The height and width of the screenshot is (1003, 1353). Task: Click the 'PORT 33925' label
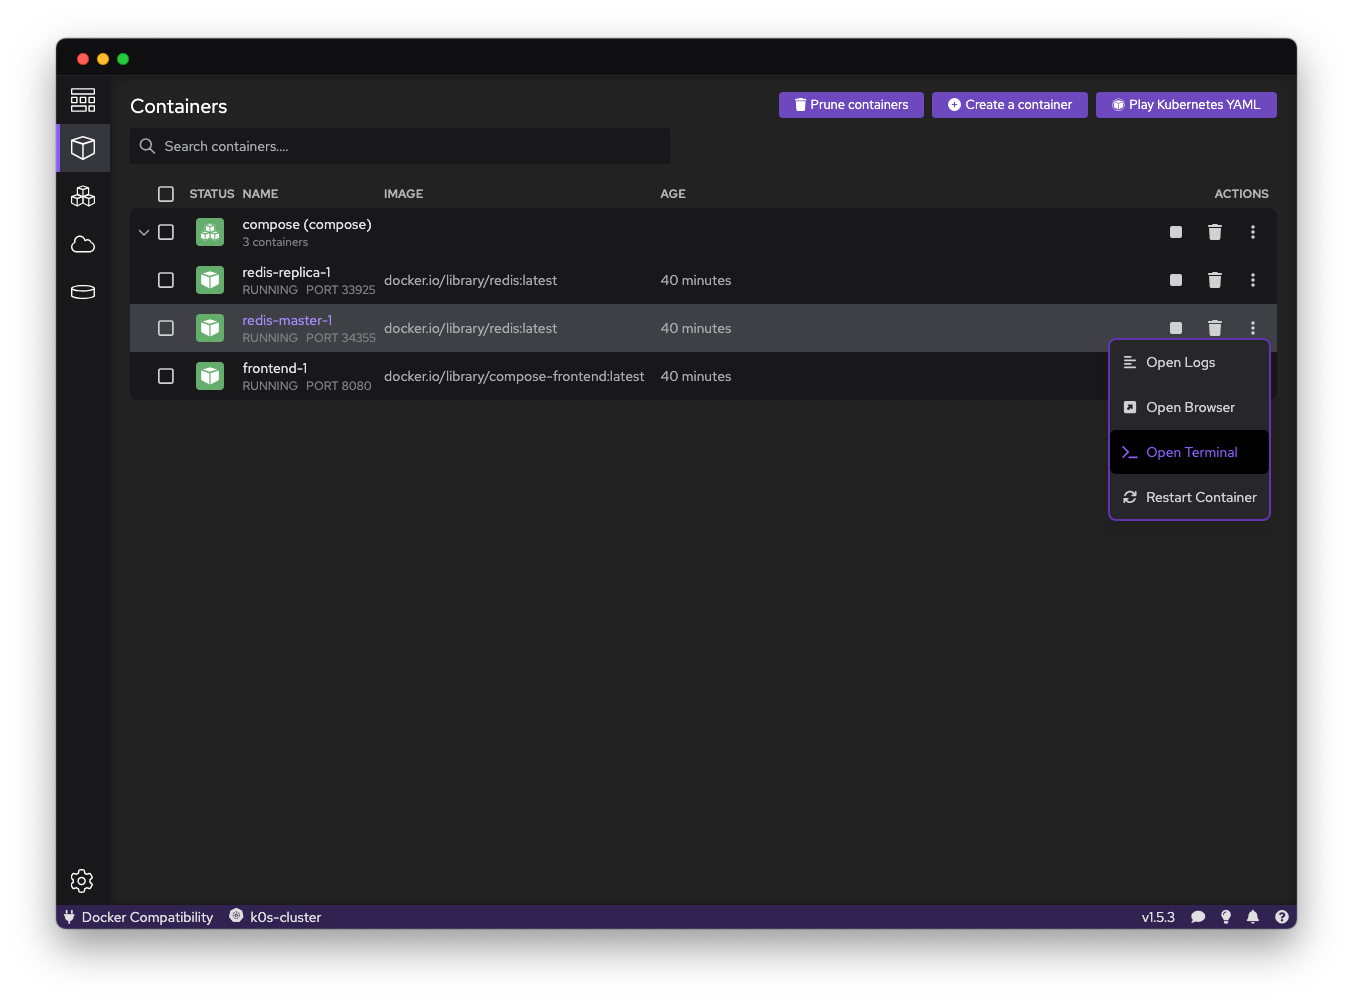pyautogui.click(x=340, y=290)
